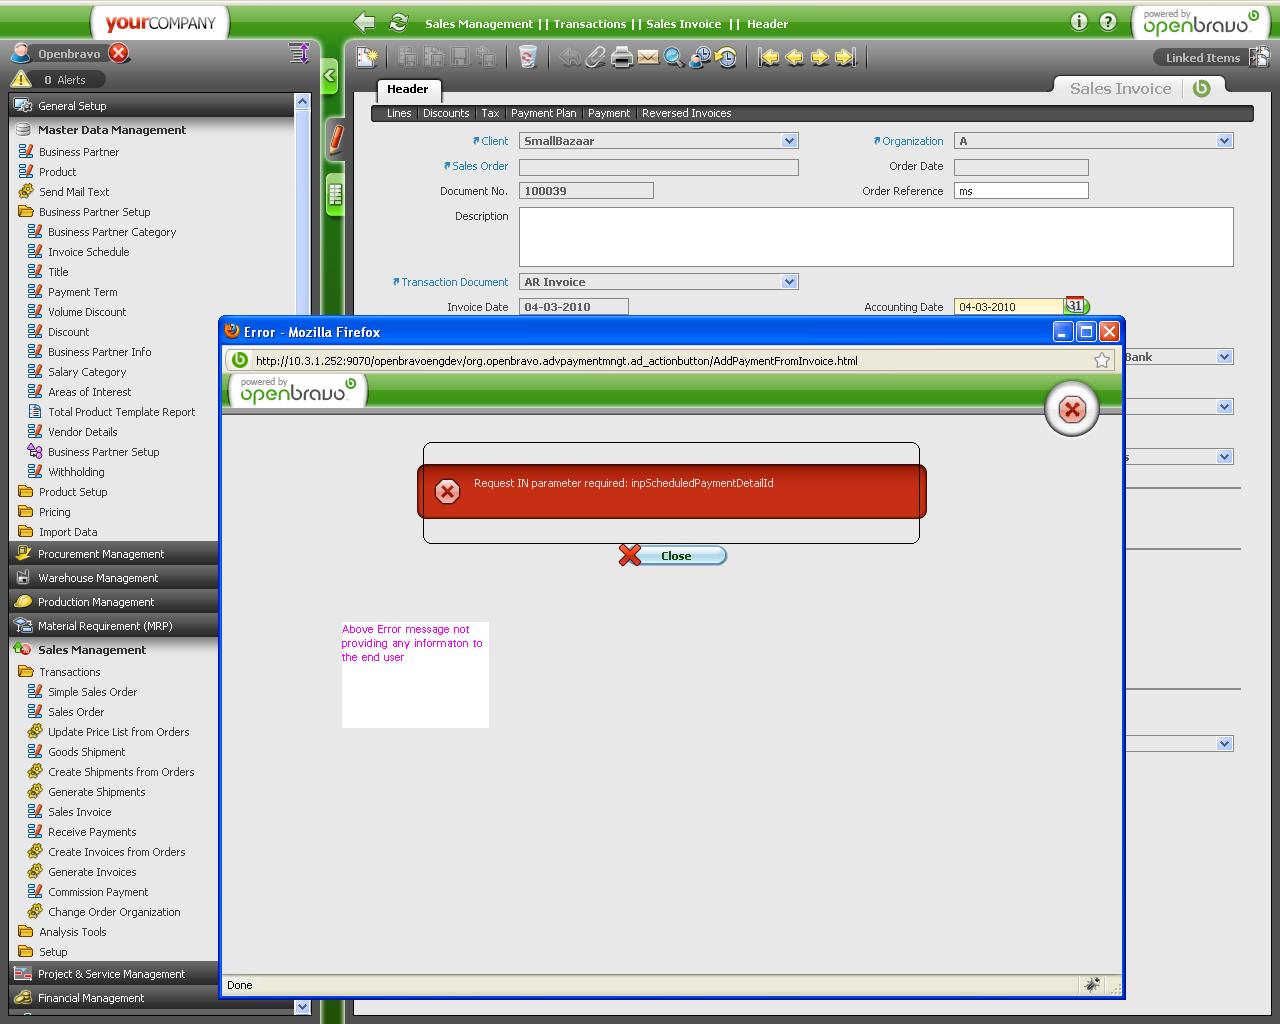
Task: Click the Search magnifier toolbar icon
Action: 674,58
